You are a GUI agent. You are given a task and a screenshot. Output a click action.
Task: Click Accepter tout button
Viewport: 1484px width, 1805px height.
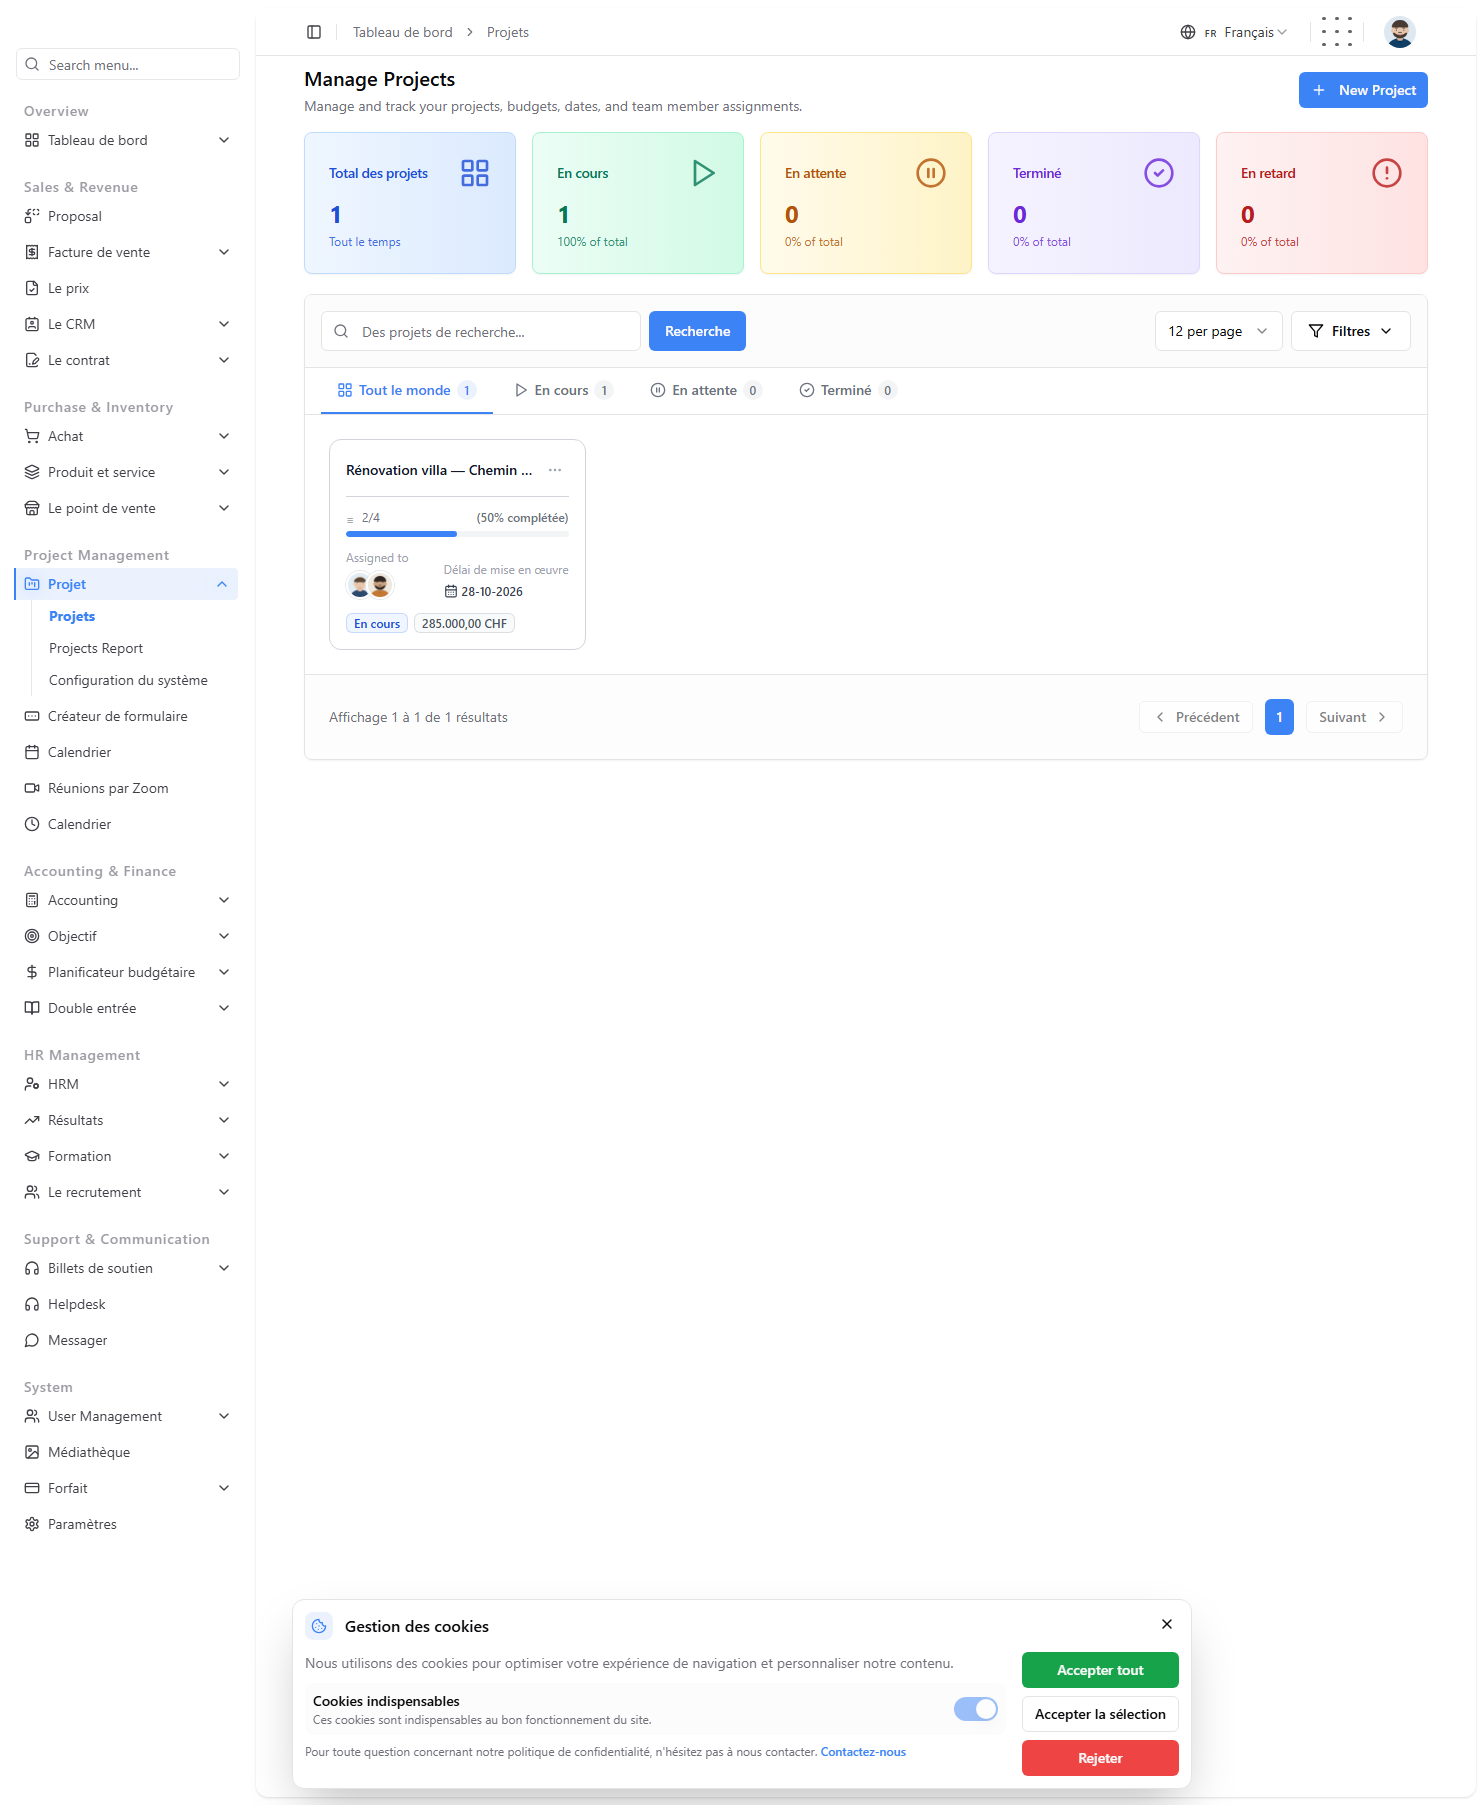pyautogui.click(x=1100, y=1670)
